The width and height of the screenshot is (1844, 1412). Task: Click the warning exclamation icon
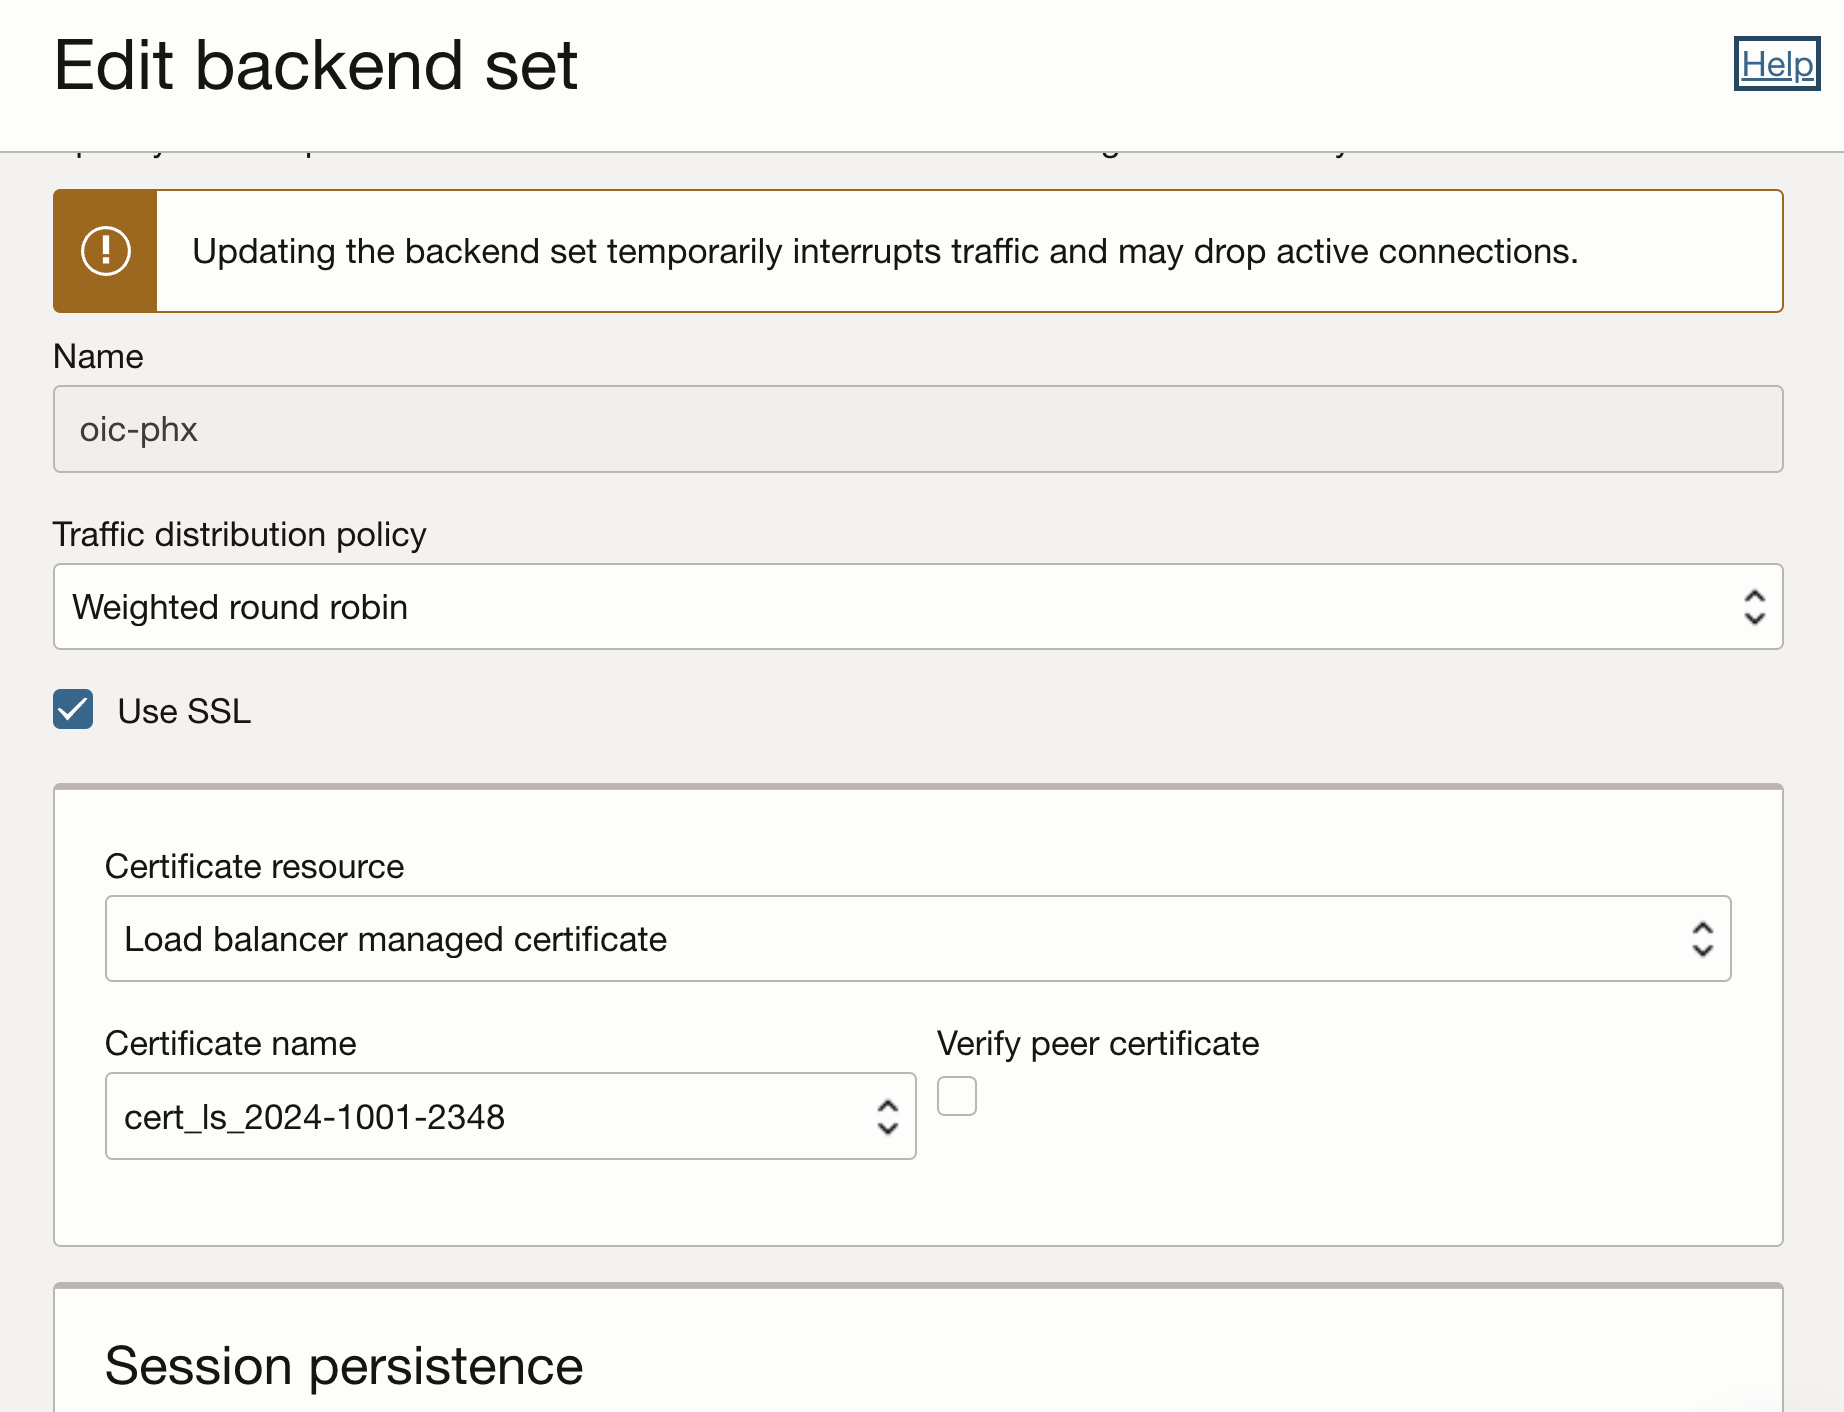click(x=105, y=251)
